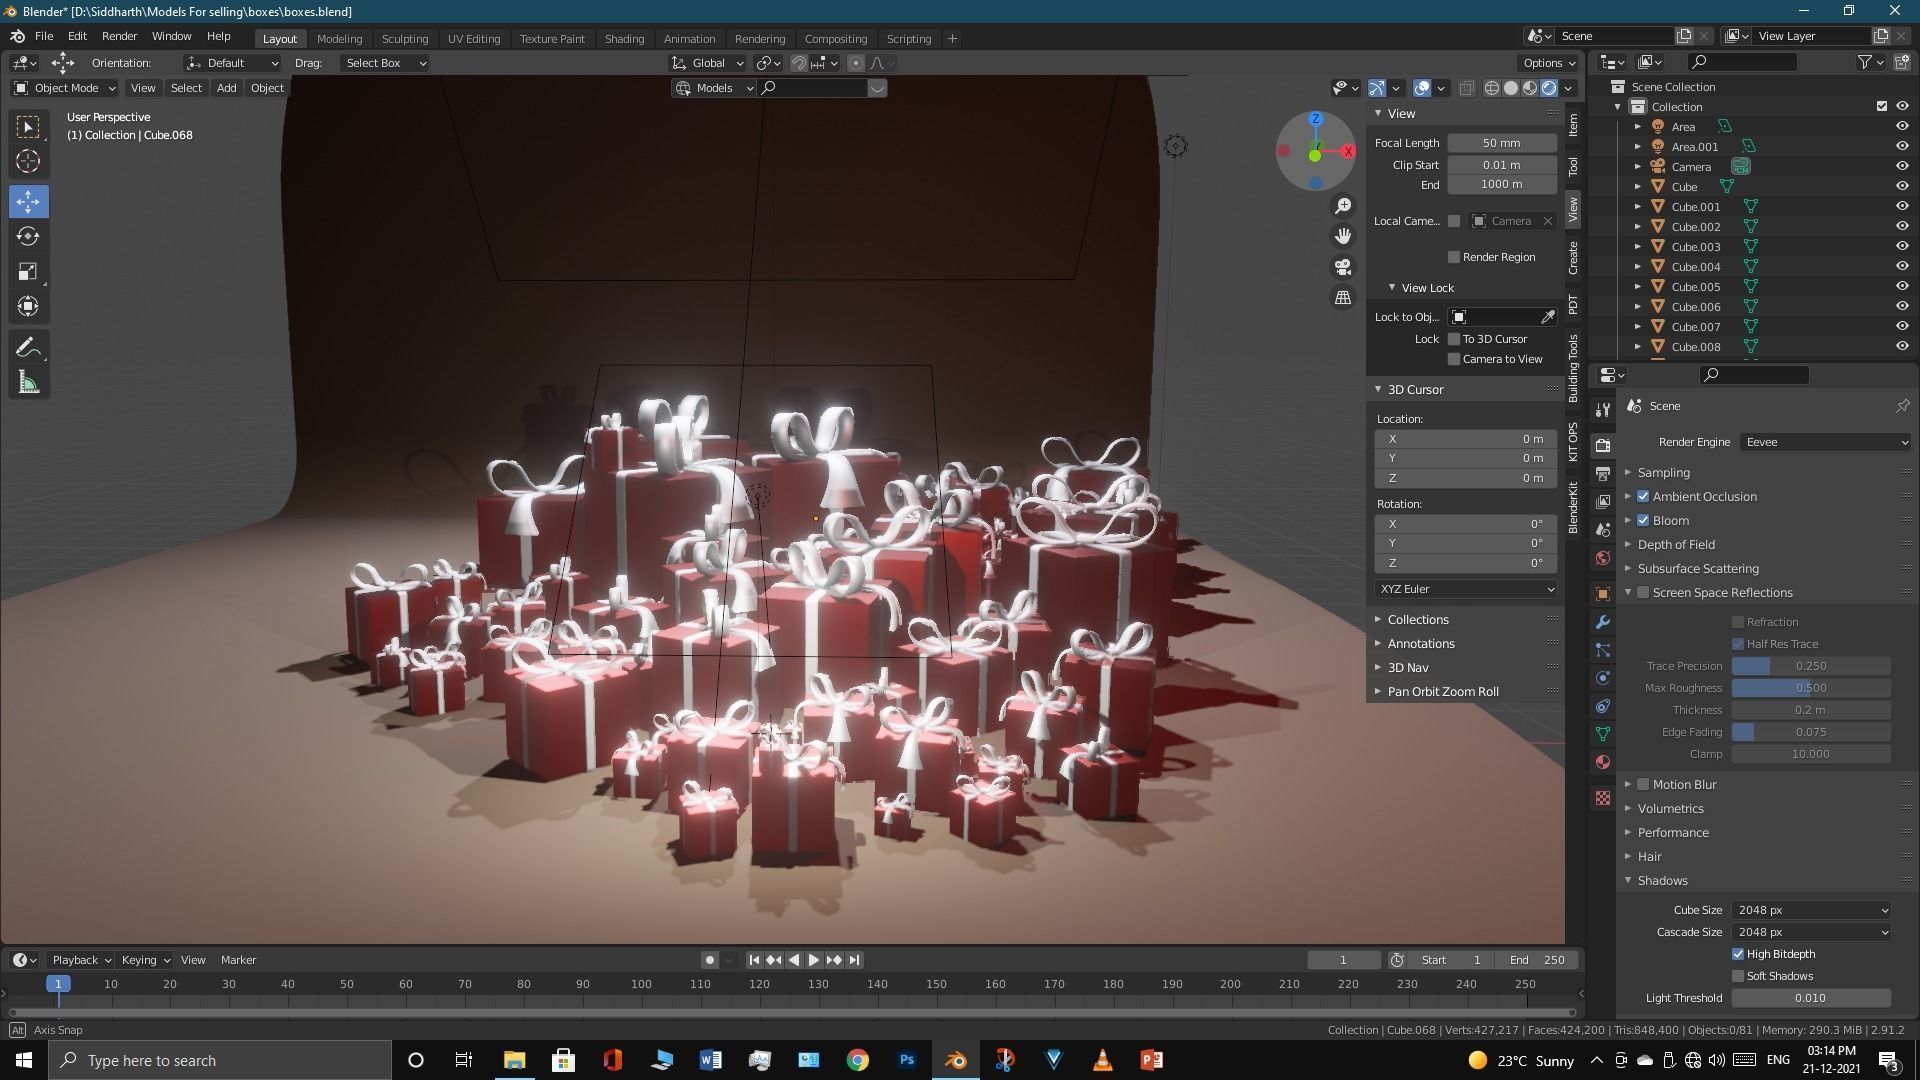Play animation forward
1920x1080 pixels.
(813, 960)
